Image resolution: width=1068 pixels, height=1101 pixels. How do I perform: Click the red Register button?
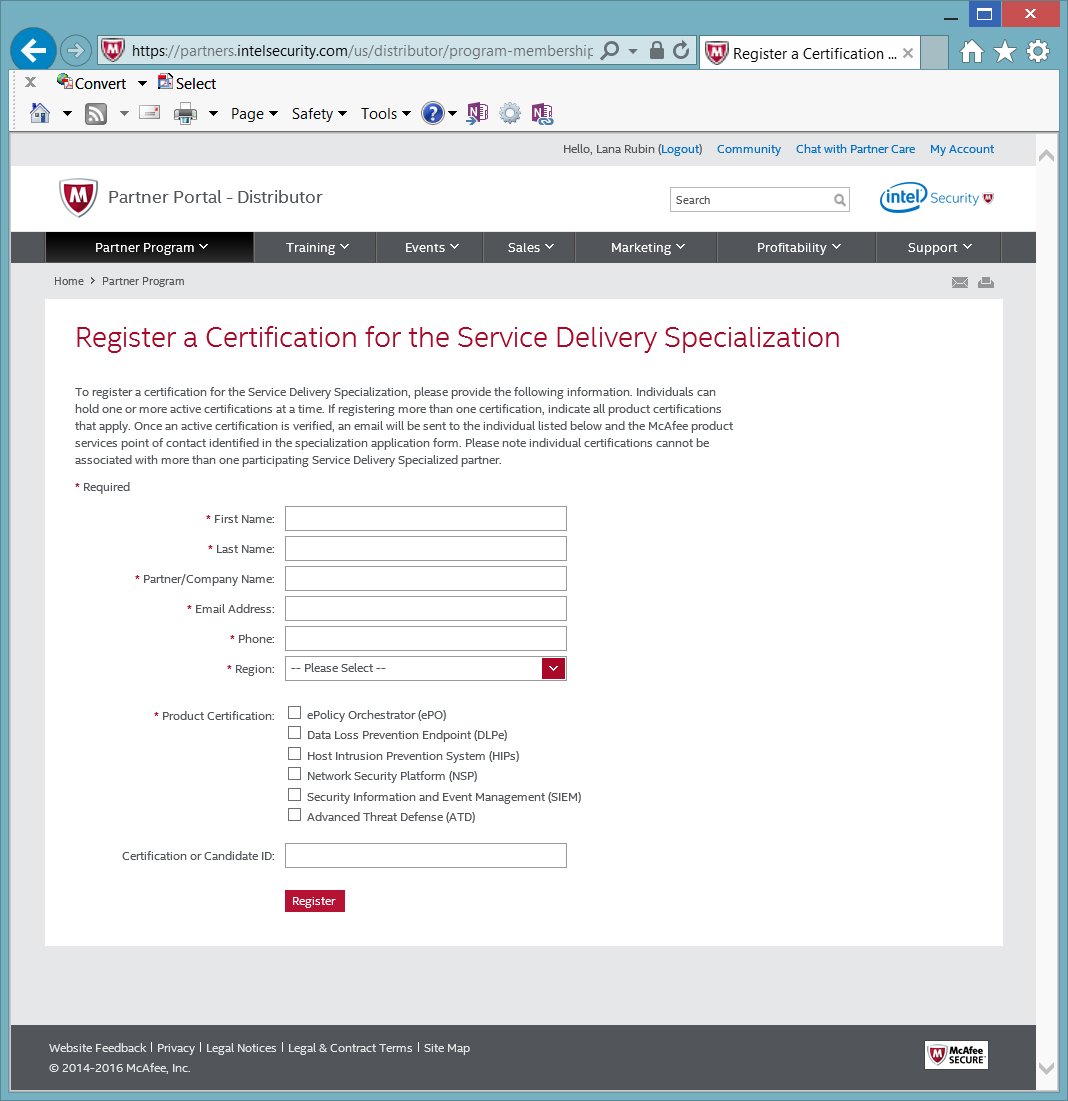[x=314, y=901]
